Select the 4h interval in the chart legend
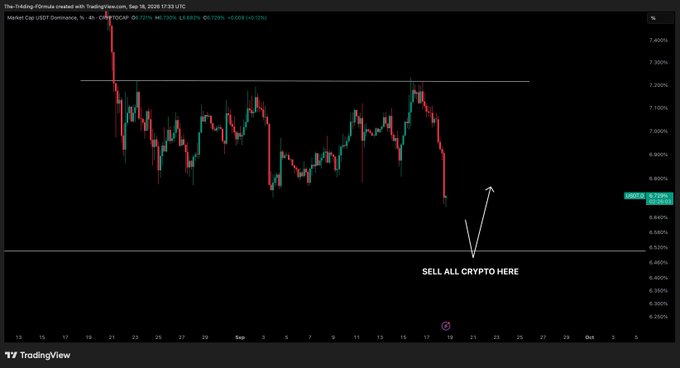Image resolution: width=680 pixels, height=368 pixels. [x=92, y=18]
